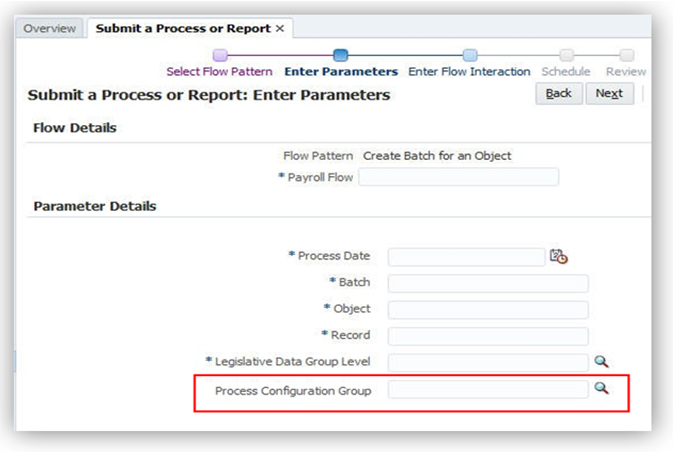Search Legislative Data Group Level values
The width and height of the screenshot is (673, 456).
[x=601, y=362]
